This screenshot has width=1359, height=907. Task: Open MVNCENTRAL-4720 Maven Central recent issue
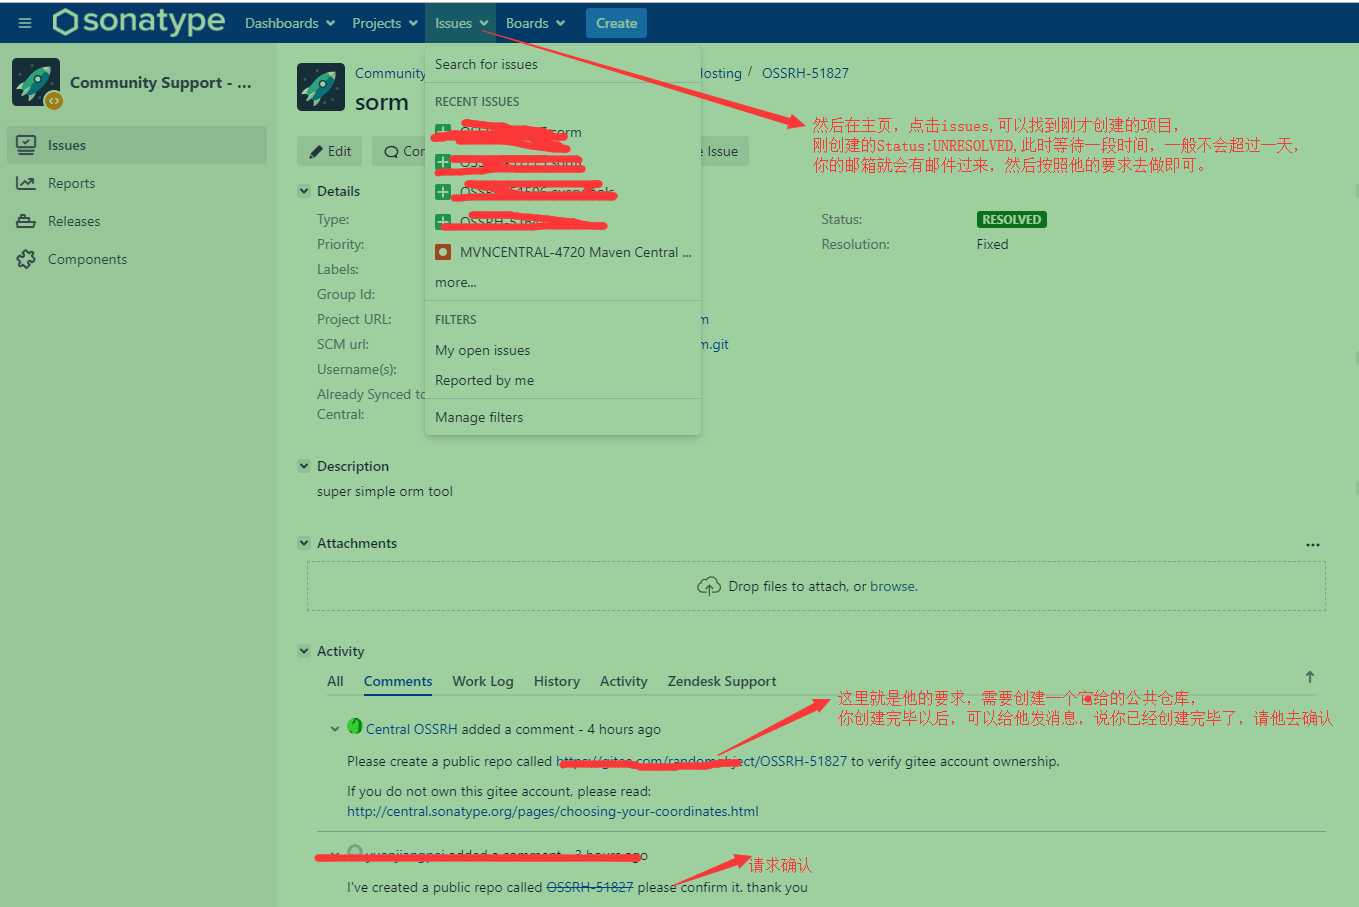pyautogui.click(x=563, y=252)
